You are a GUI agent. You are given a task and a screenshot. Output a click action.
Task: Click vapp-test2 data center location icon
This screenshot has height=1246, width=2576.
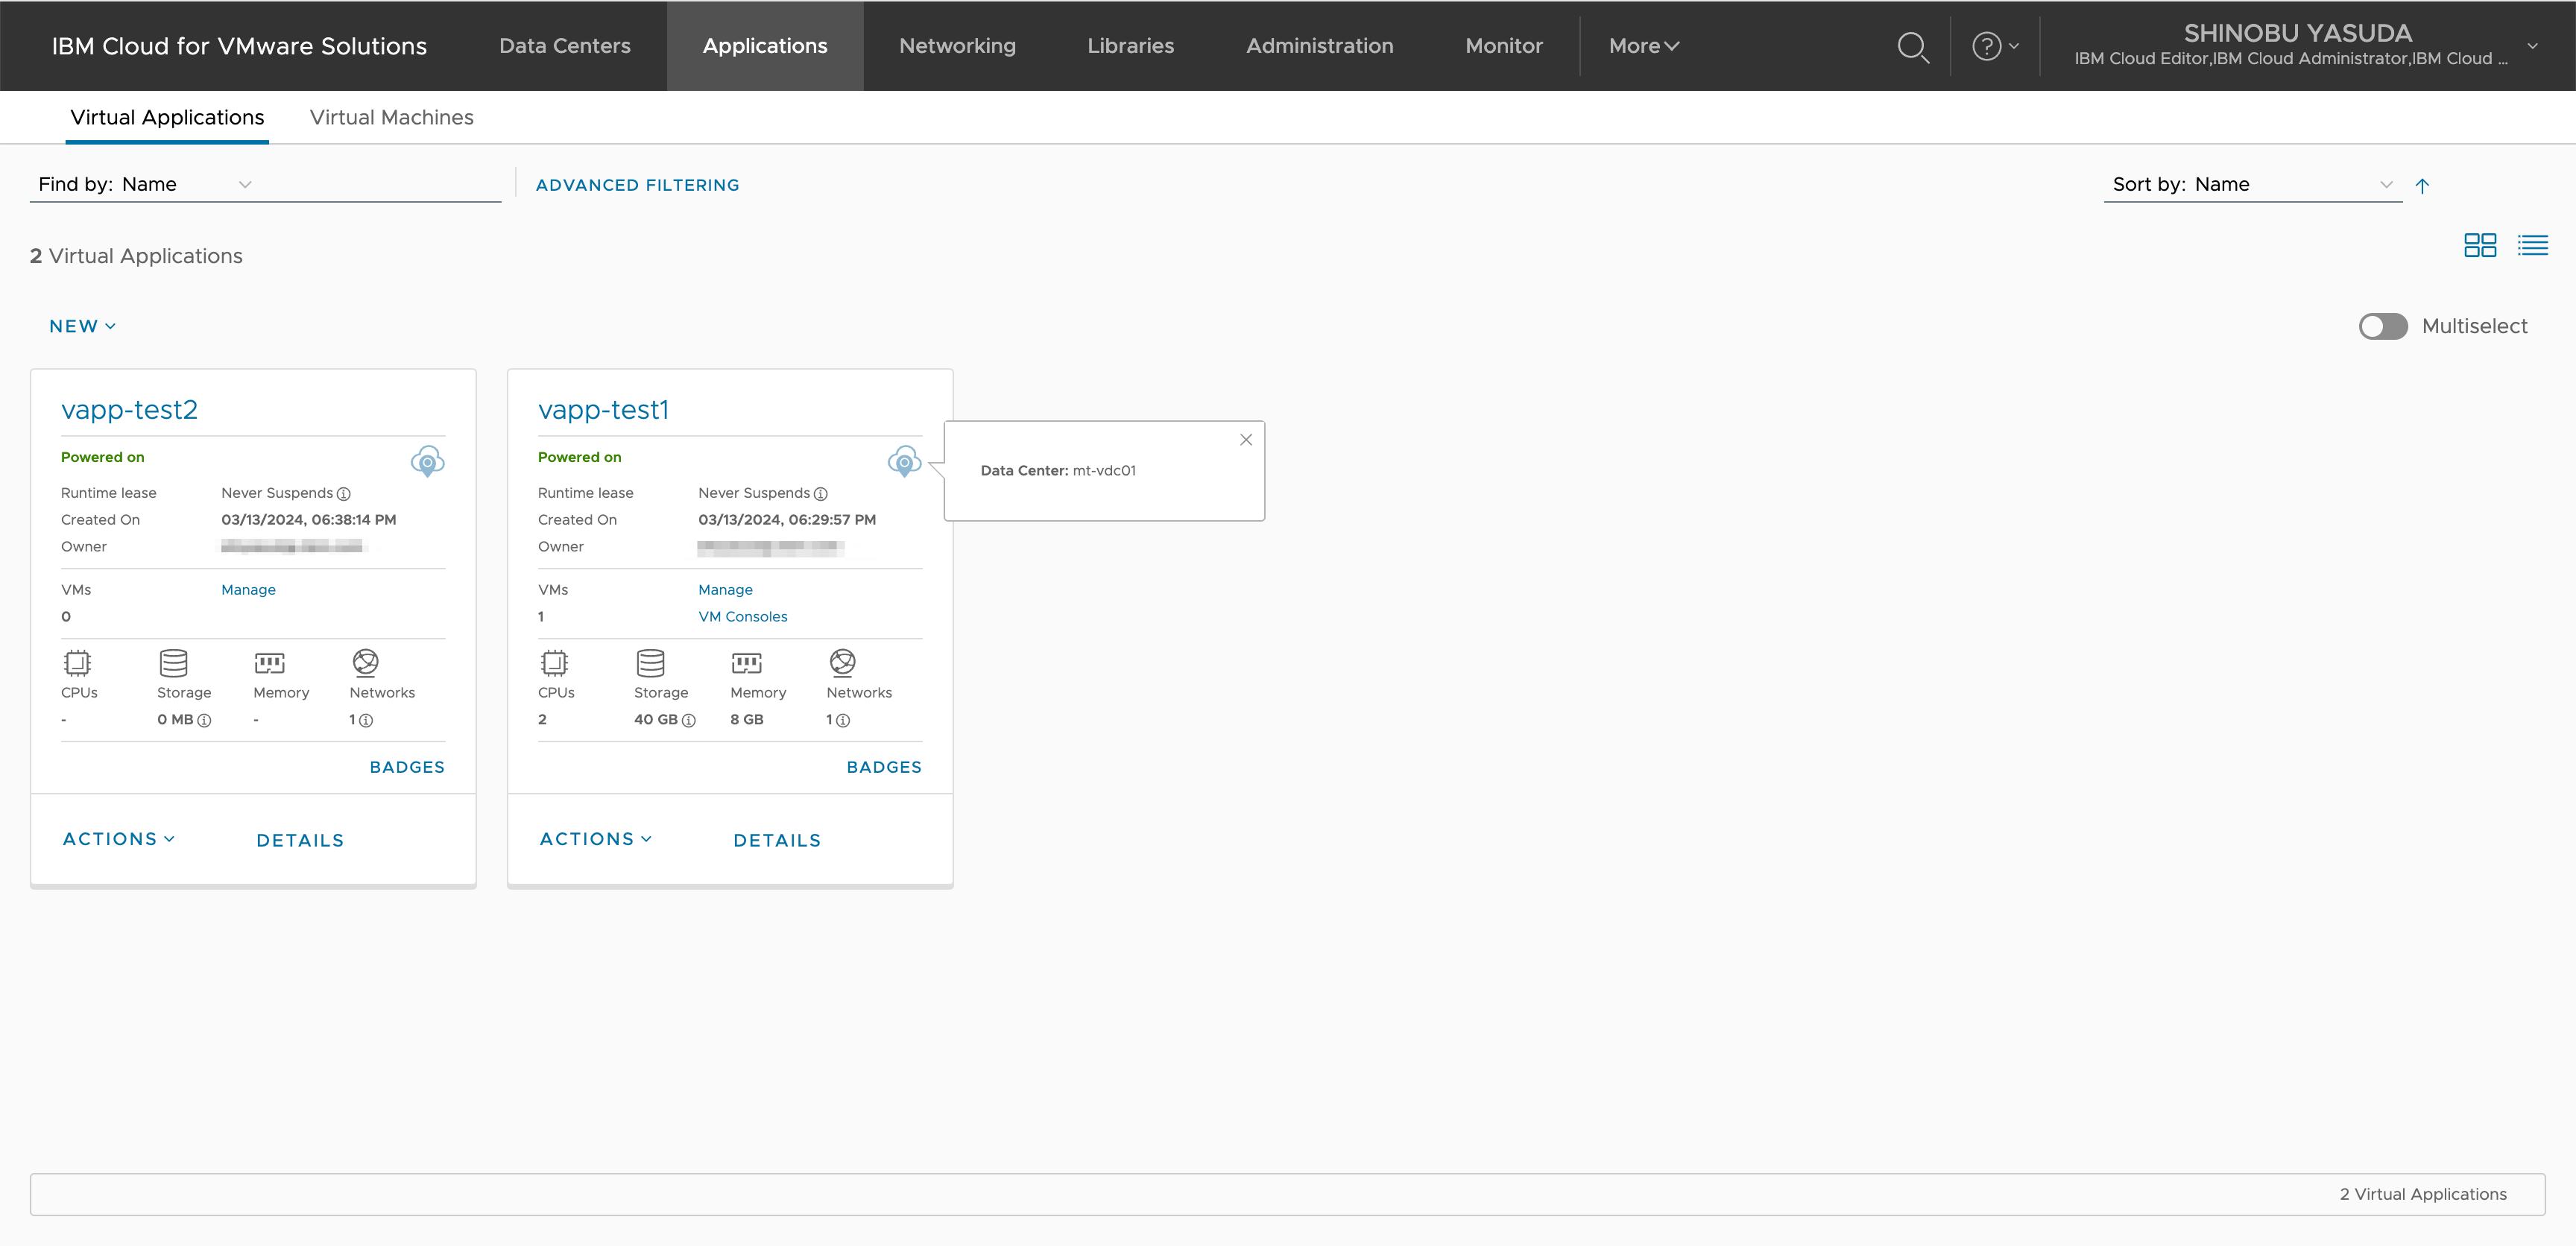pos(427,461)
